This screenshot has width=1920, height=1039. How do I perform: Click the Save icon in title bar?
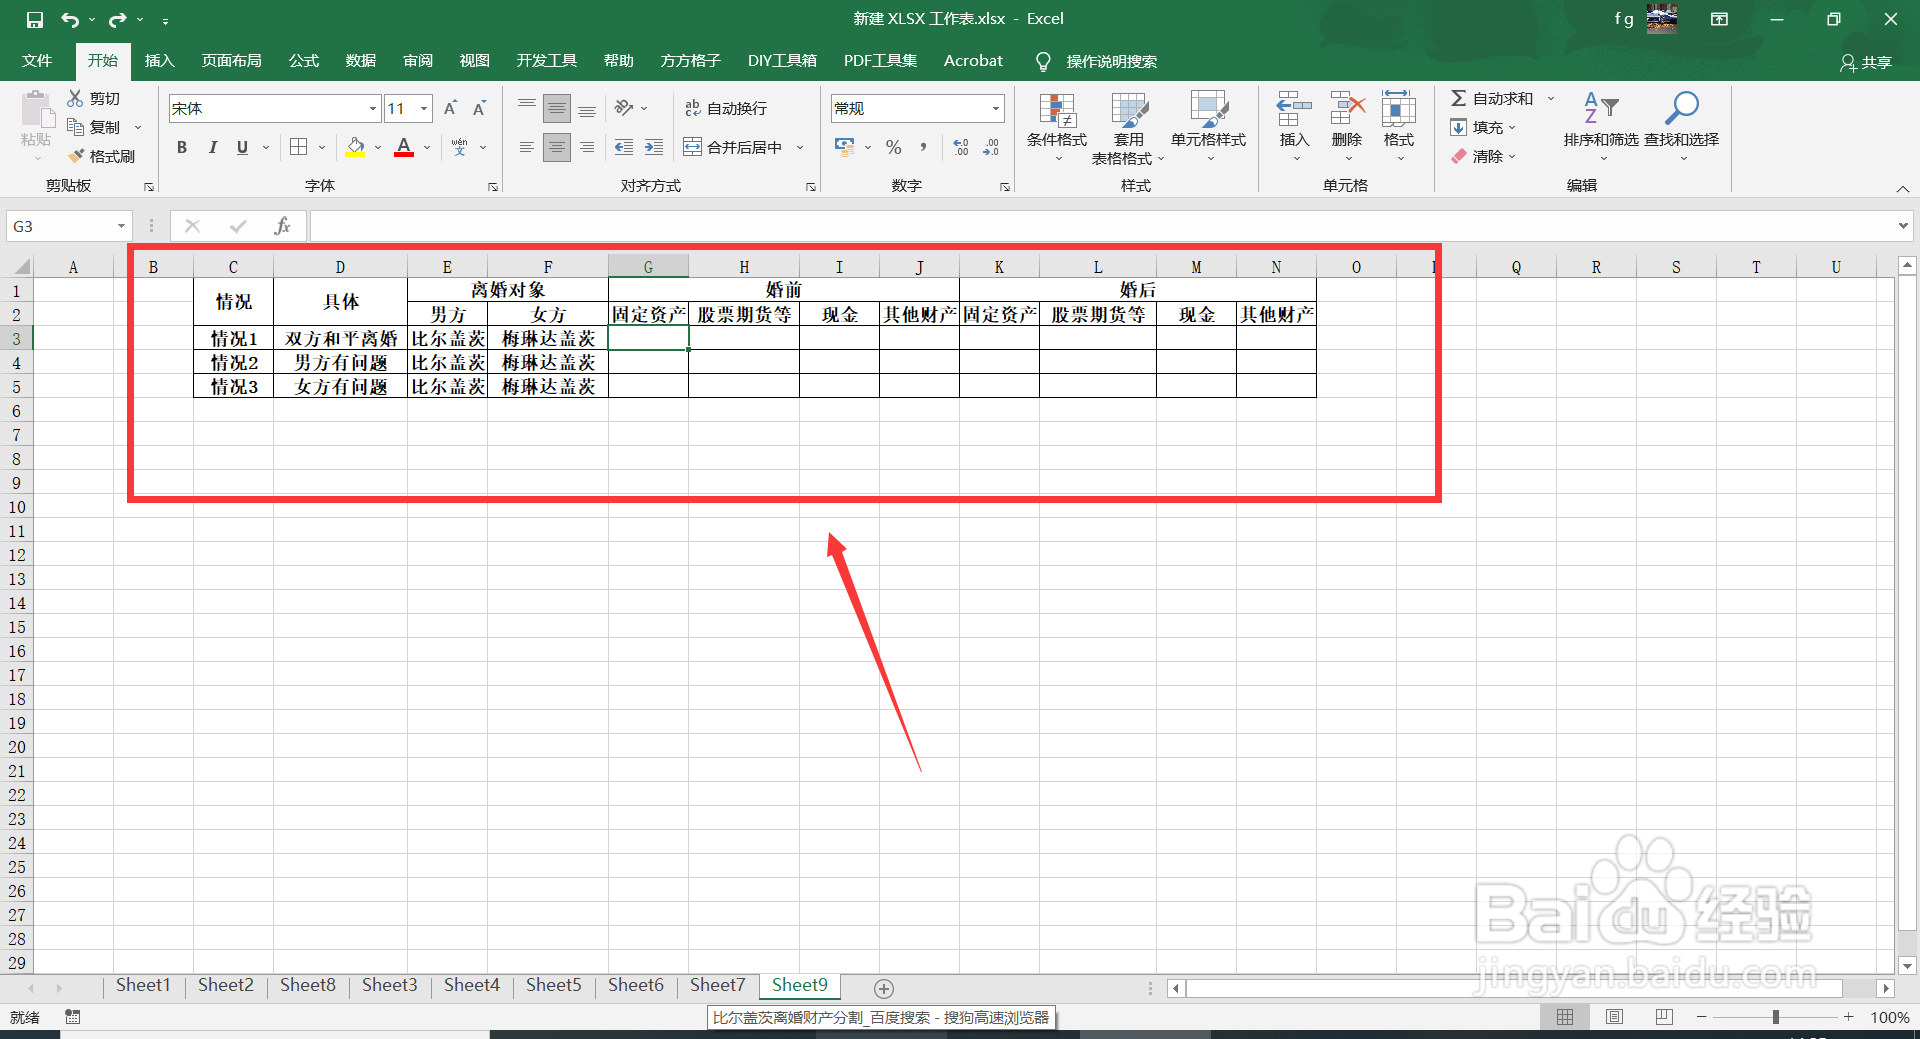[x=35, y=19]
